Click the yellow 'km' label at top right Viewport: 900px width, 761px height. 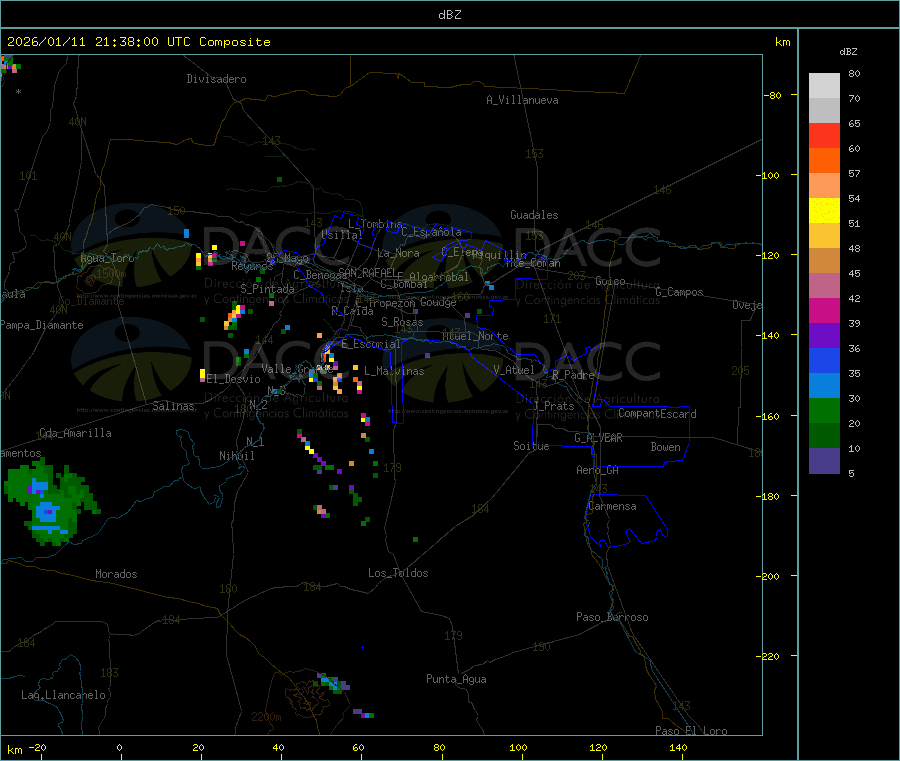point(782,42)
